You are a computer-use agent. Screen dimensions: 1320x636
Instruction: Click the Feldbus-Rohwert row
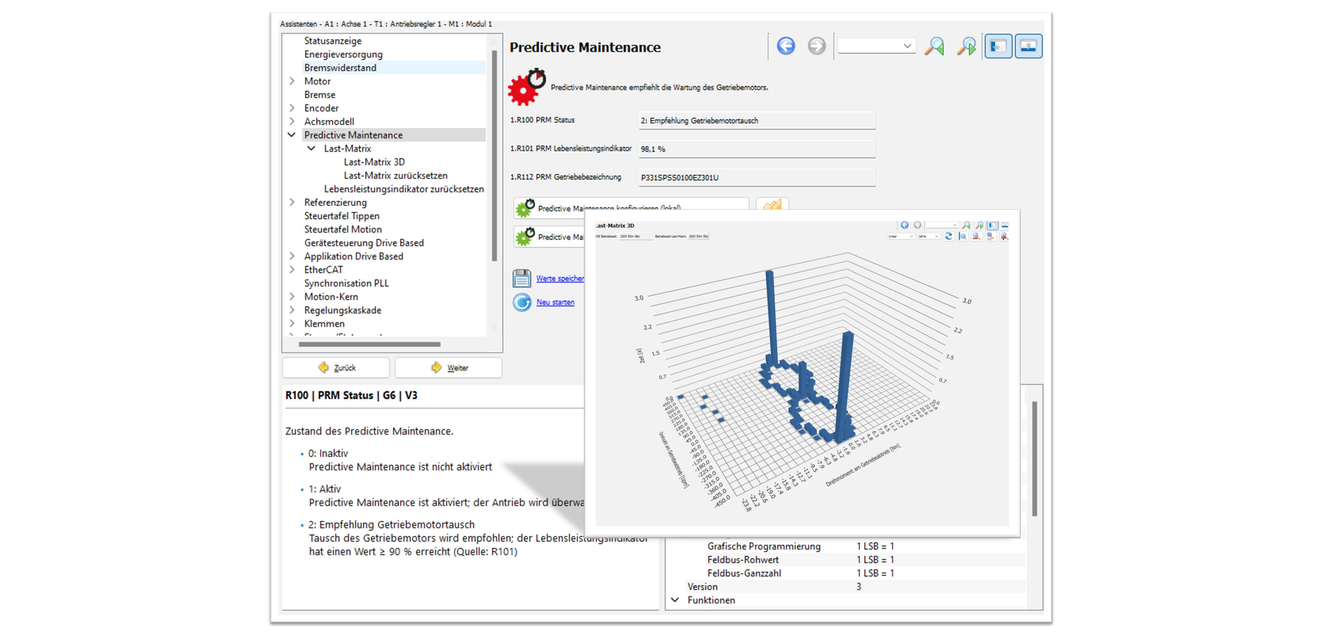pos(846,560)
